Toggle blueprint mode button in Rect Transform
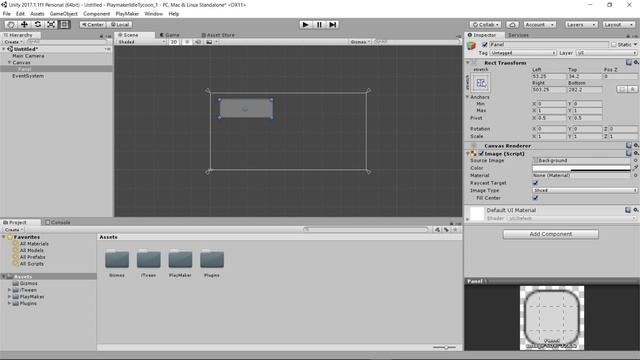This screenshot has height=360, width=640. (x=621, y=89)
